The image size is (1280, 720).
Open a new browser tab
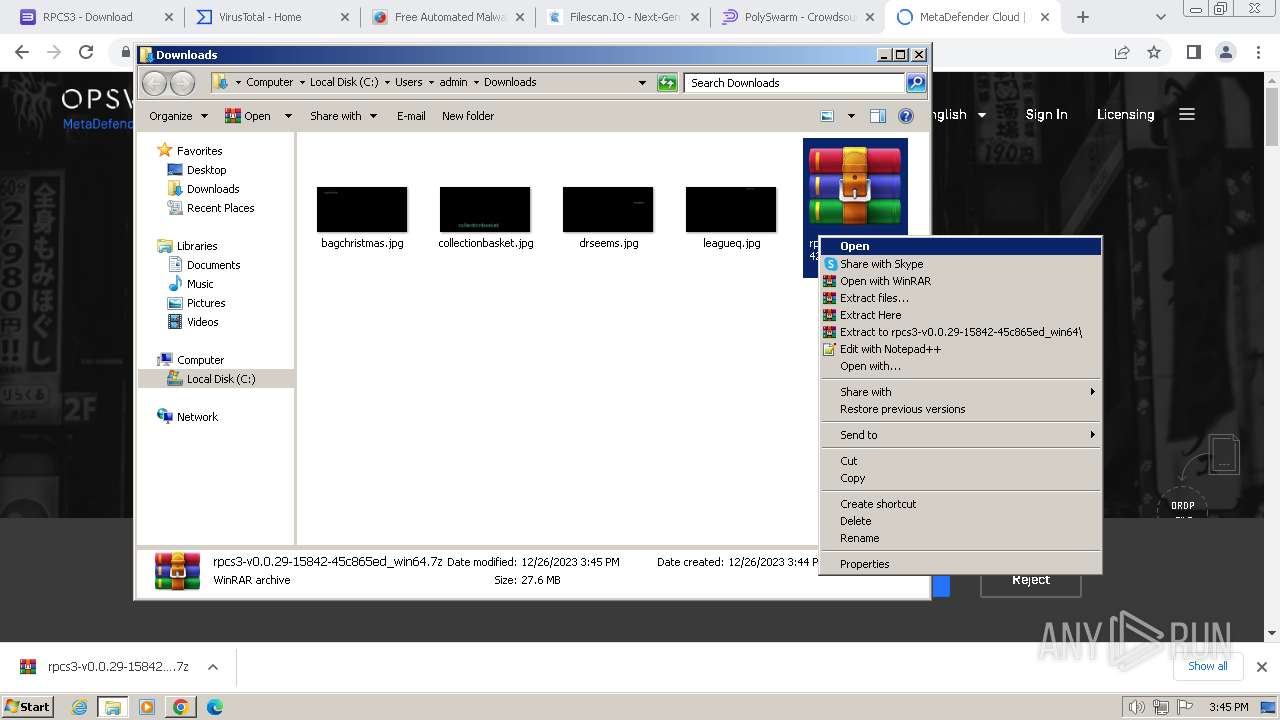(1082, 17)
